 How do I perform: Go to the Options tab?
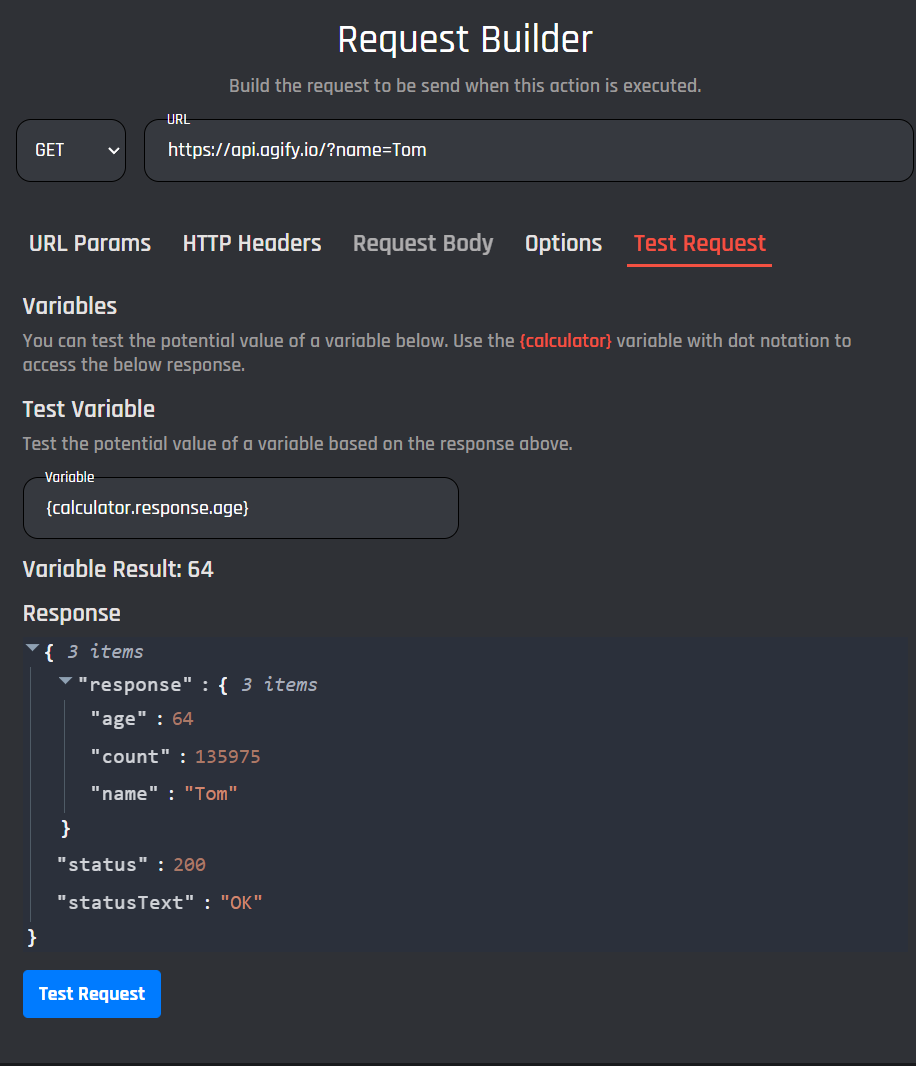pyautogui.click(x=563, y=243)
